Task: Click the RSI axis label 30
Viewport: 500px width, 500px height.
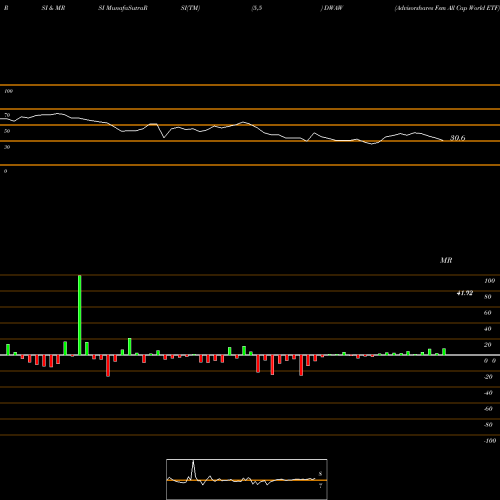Action: pos(7,147)
